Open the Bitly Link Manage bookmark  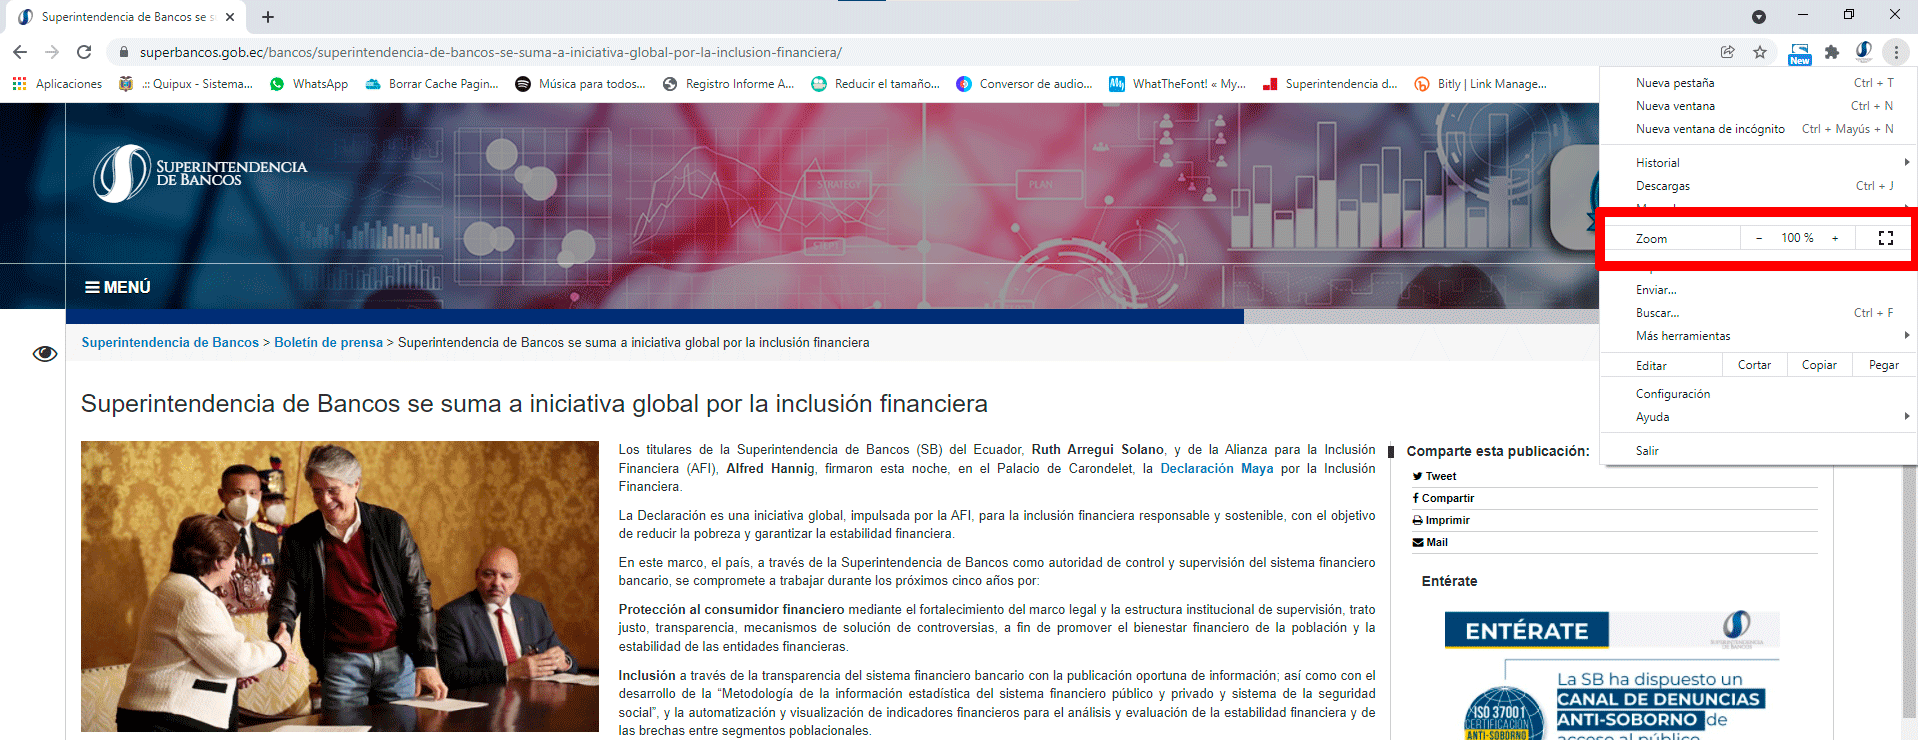tap(1481, 84)
